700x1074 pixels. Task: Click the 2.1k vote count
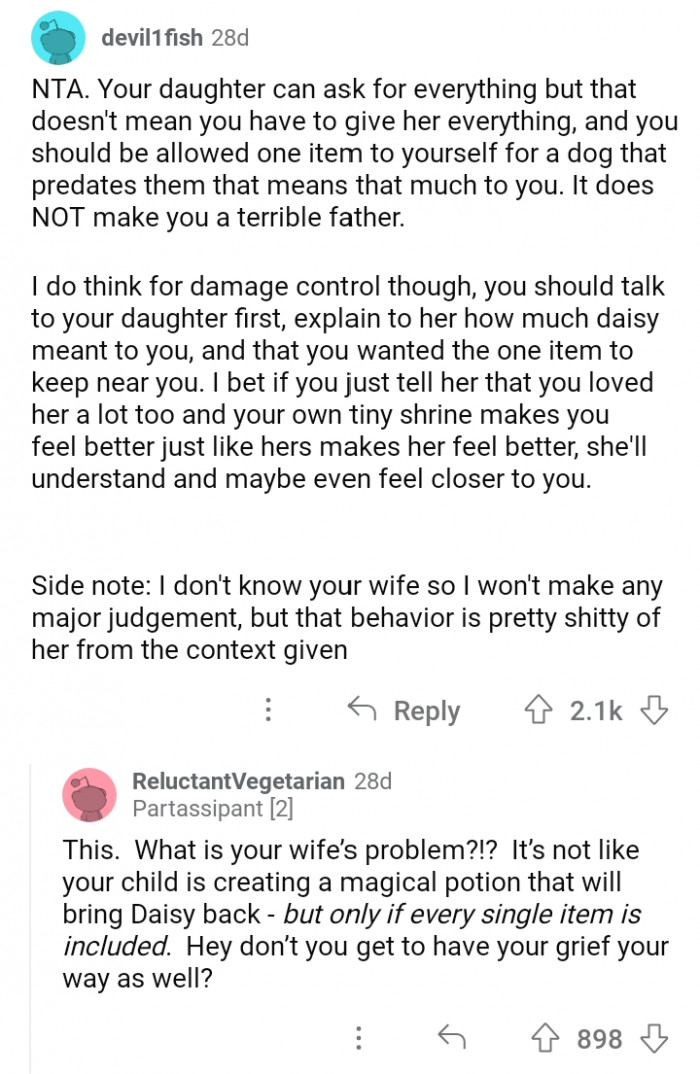[596, 710]
